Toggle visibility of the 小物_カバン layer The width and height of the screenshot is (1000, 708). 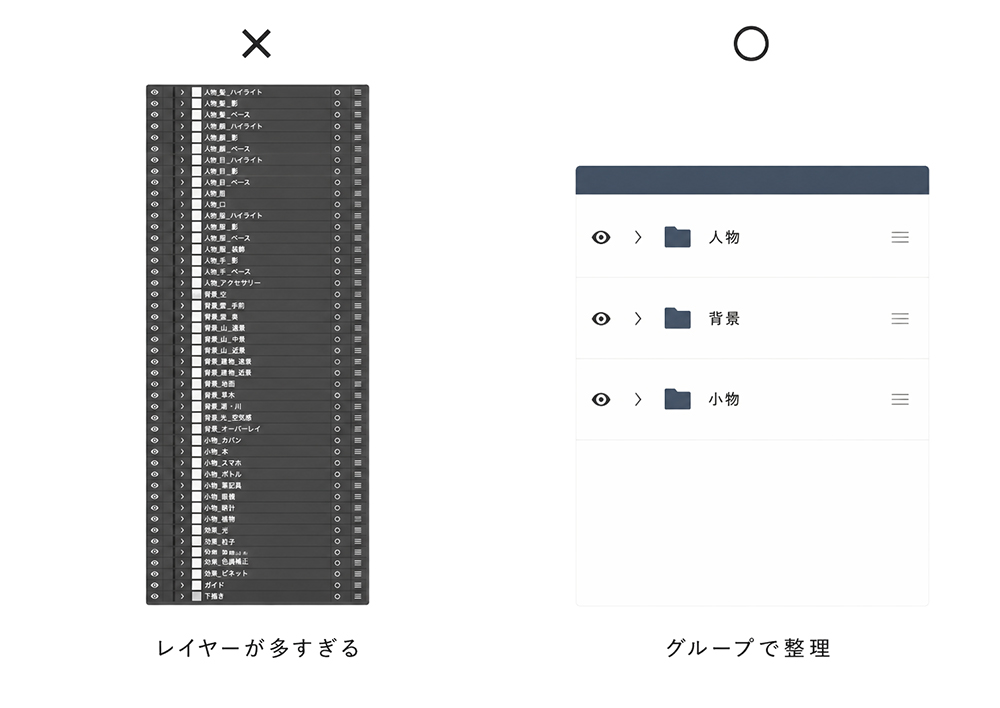[x=154, y=440]
